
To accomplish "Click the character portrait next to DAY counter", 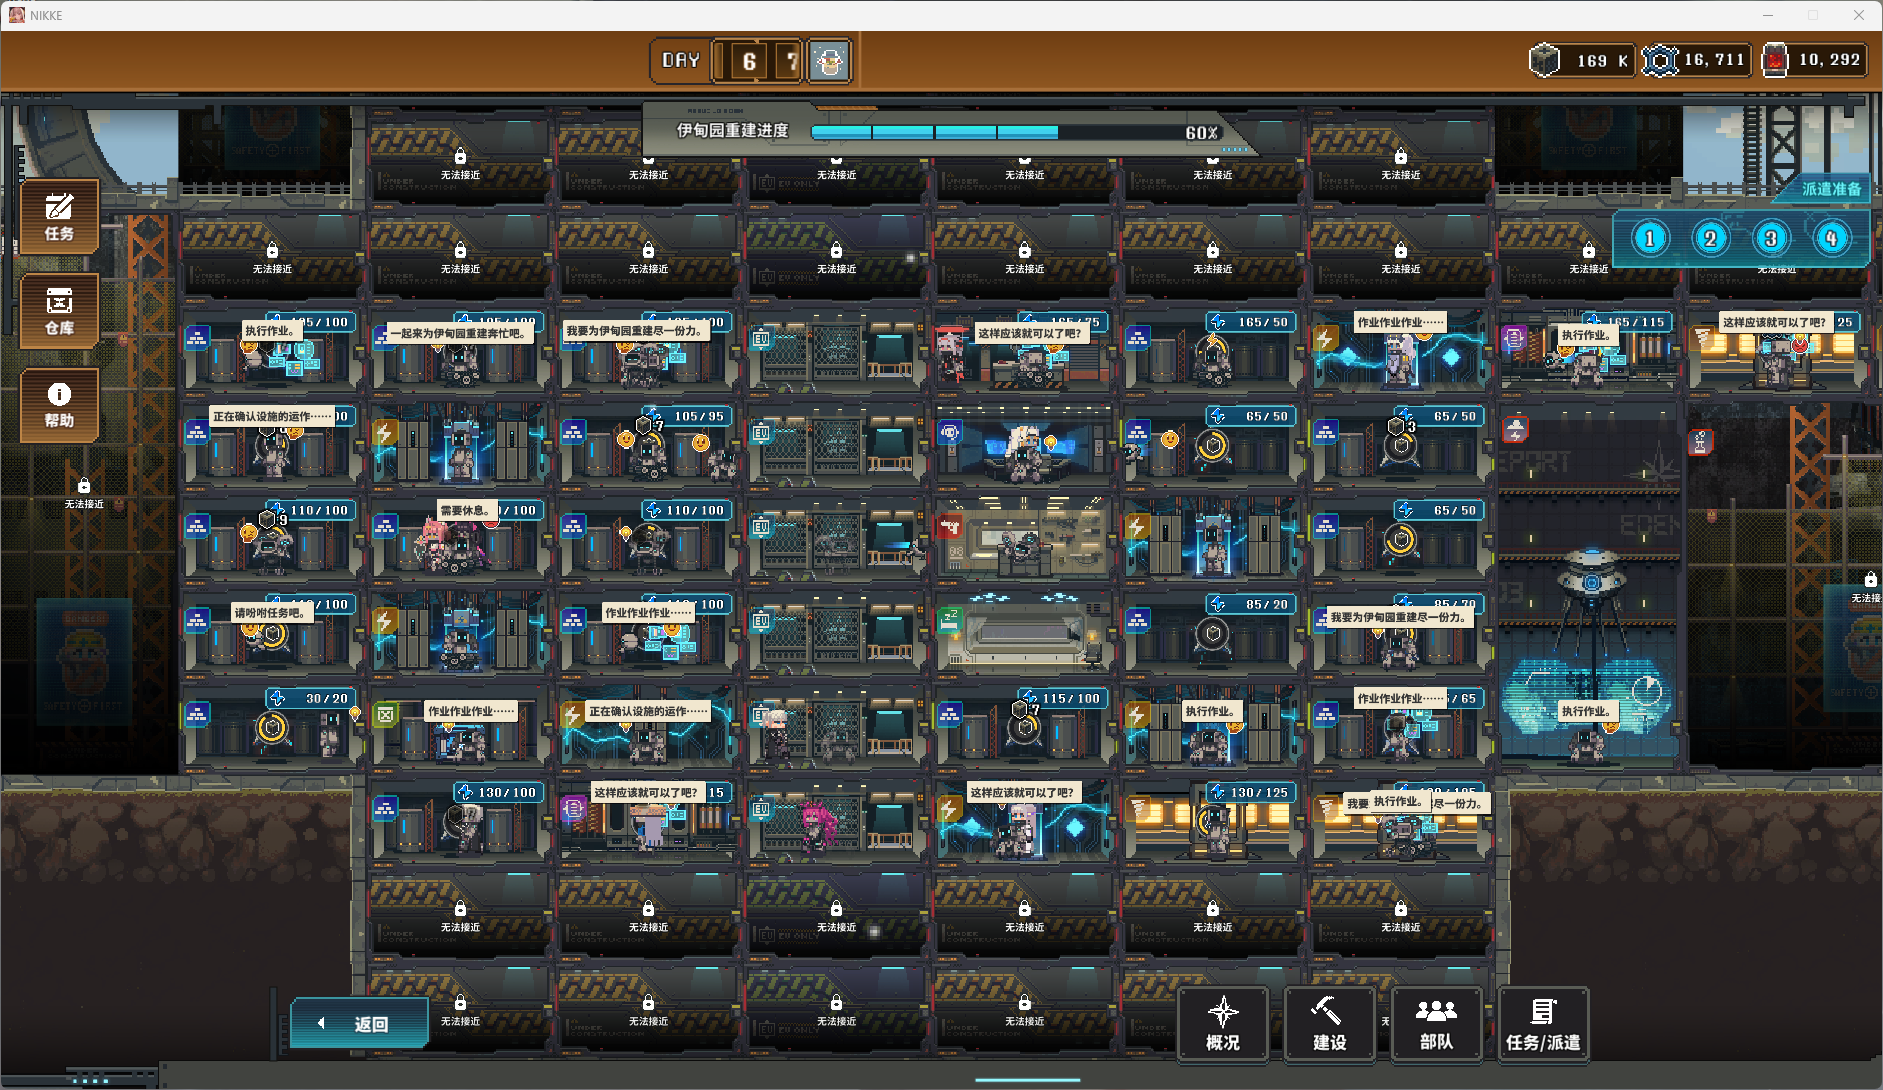I will [829, 61].
